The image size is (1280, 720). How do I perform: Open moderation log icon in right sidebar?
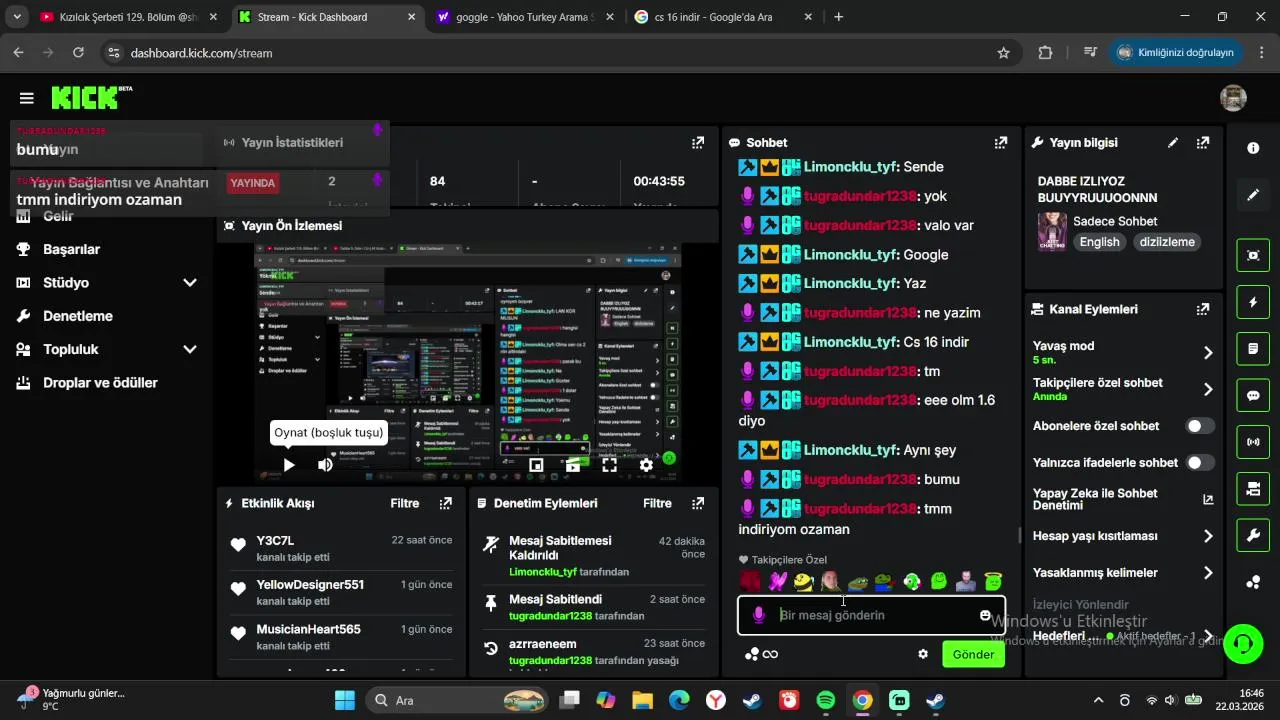pos(1253,349)
